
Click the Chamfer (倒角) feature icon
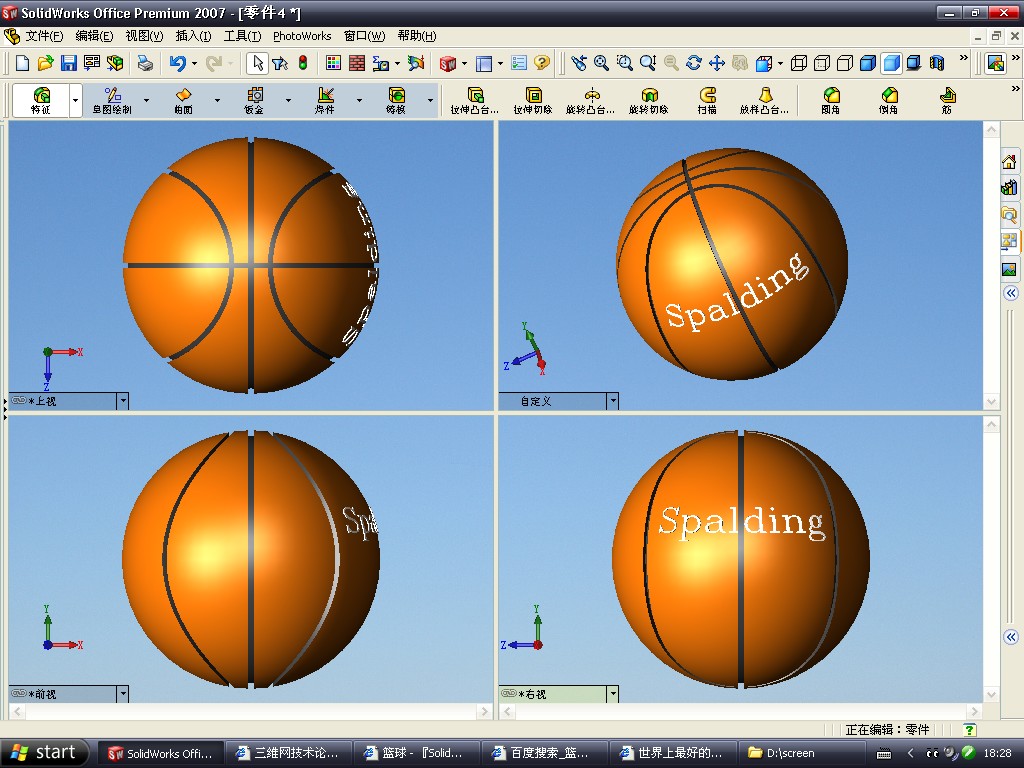pos(888,101)
